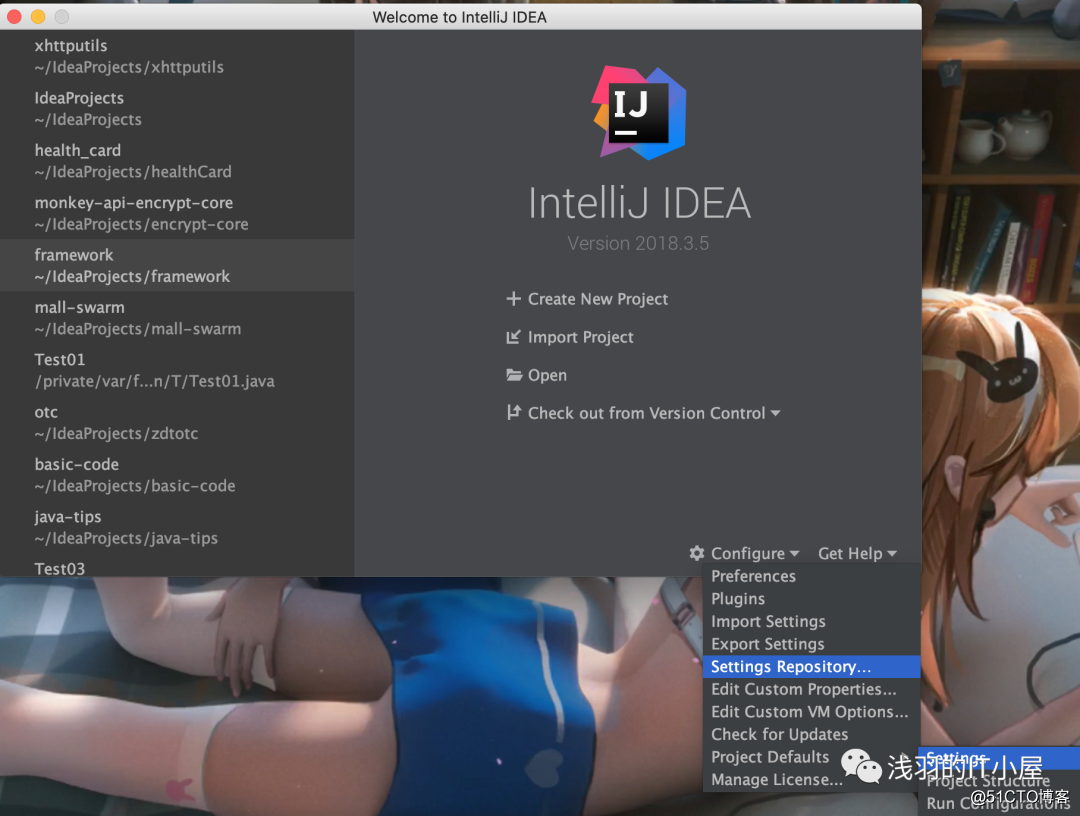1080x816 pixels.
Task: Select Plugins in the Configure menu
Action: (738, 598)
